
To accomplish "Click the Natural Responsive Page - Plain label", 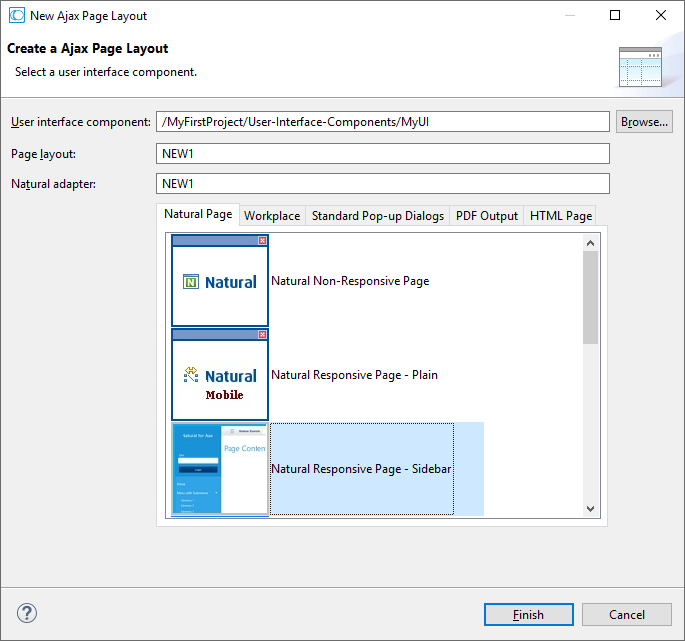I will pos(354,375).
